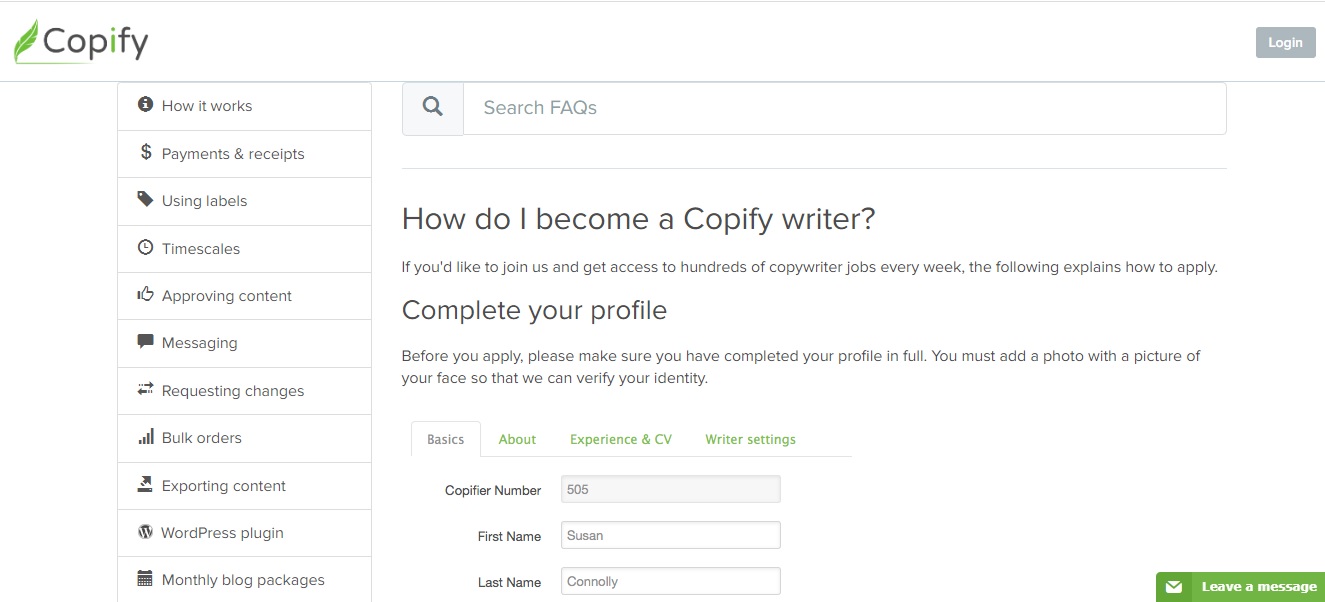The height and width of the screenshot is (602, 1325).
Task: Click the tag icon for Using labels
Action: (x=146, y=200)
